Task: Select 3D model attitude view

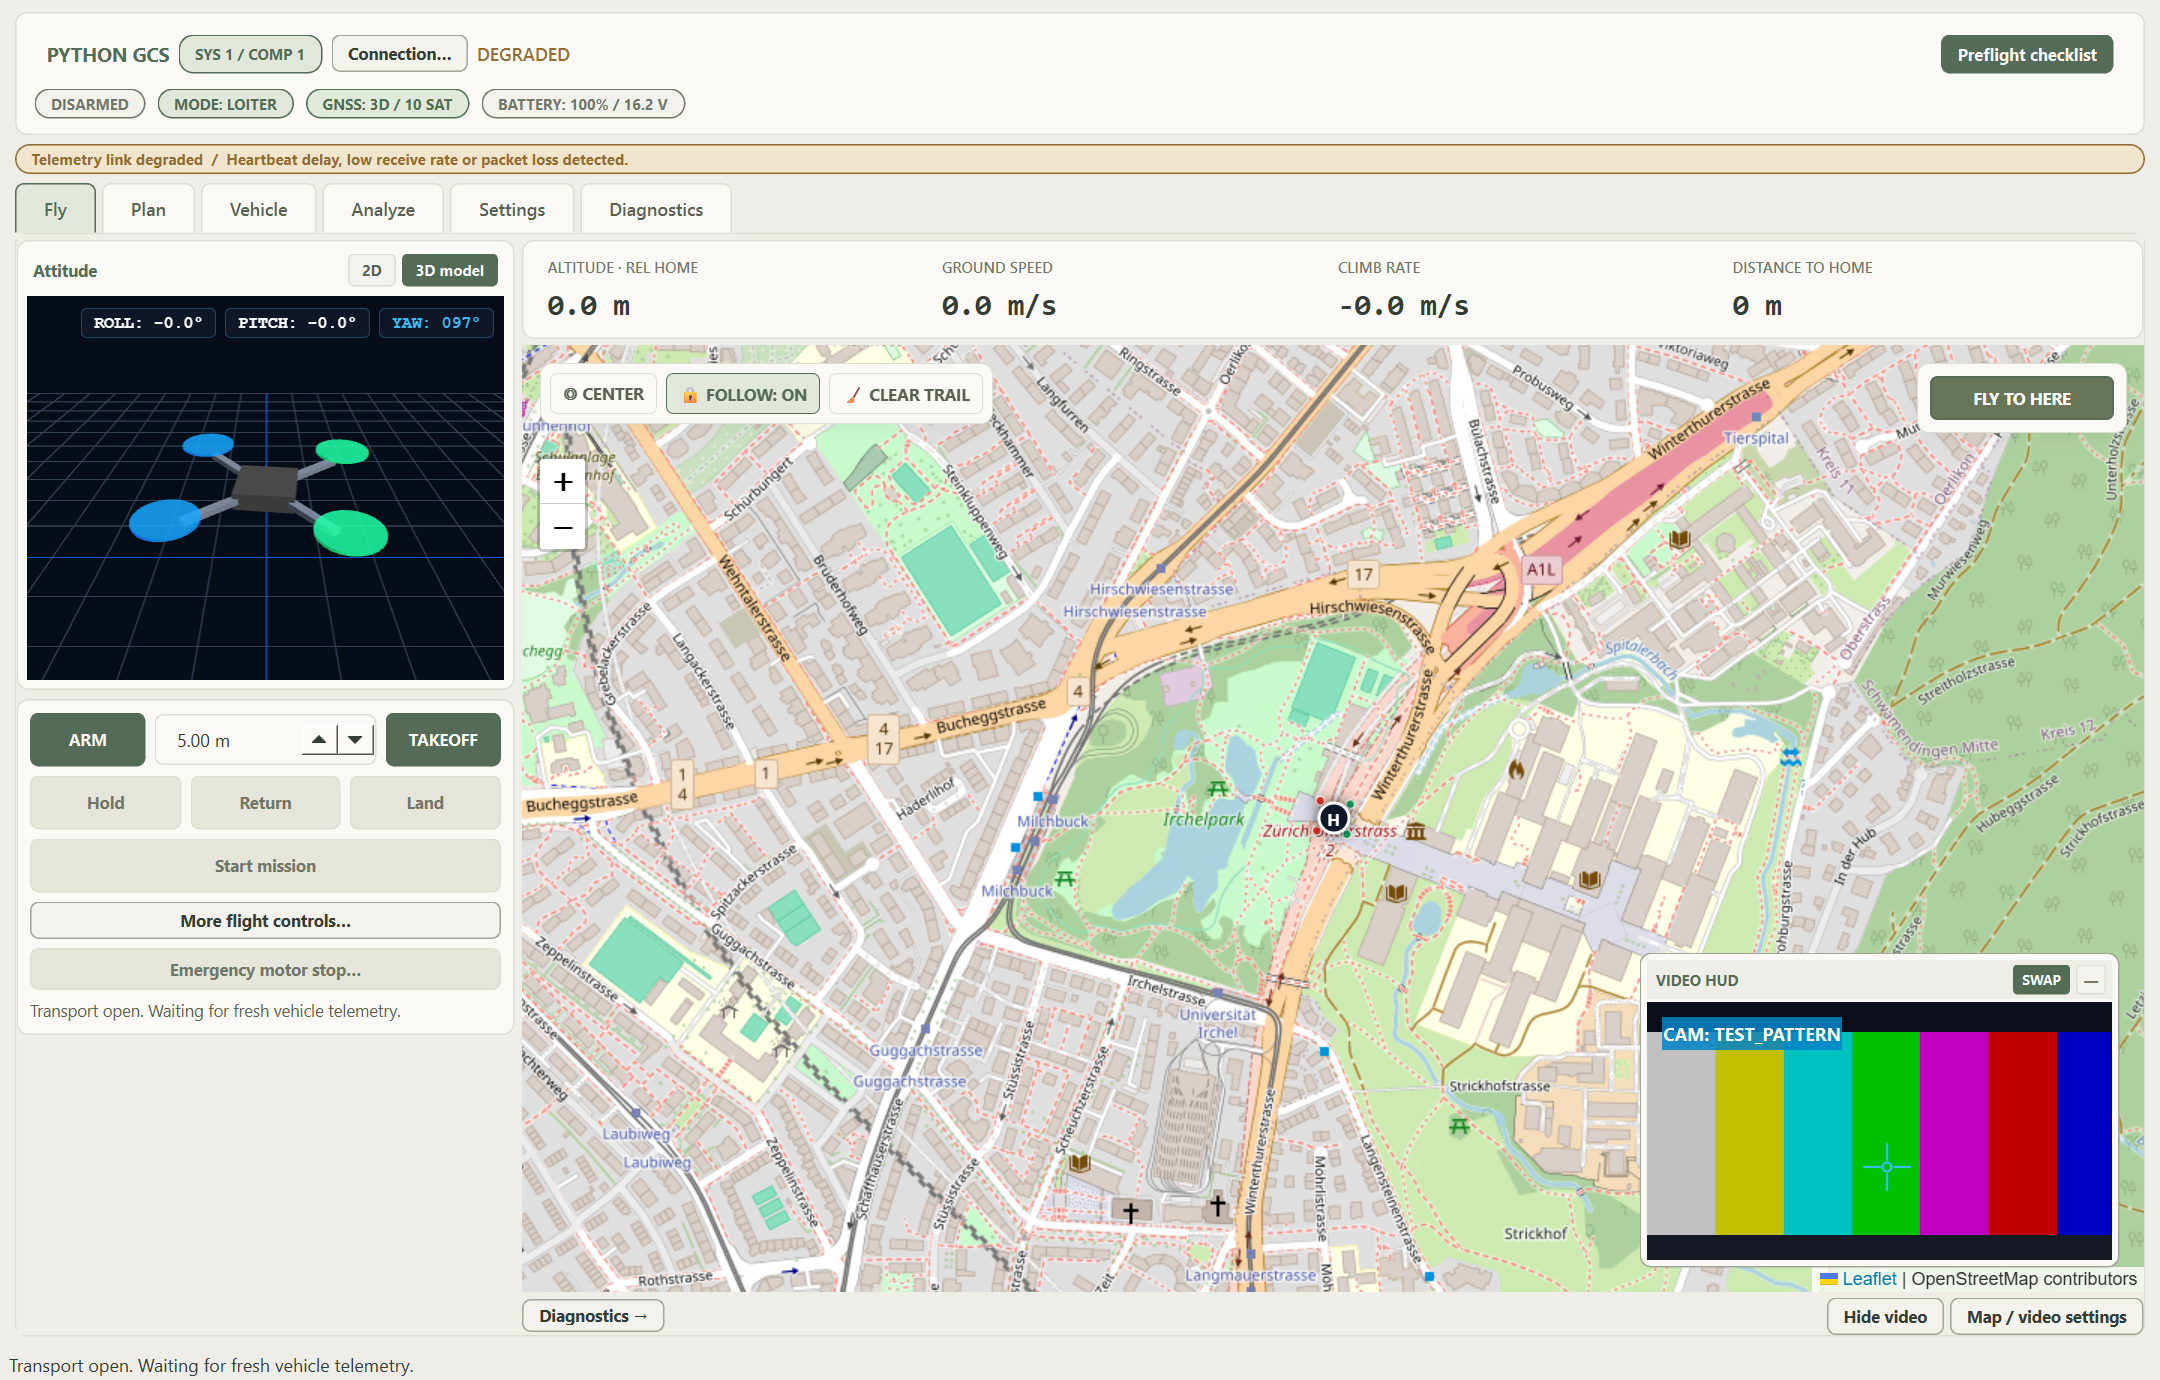Action: (x=450, y=270)
